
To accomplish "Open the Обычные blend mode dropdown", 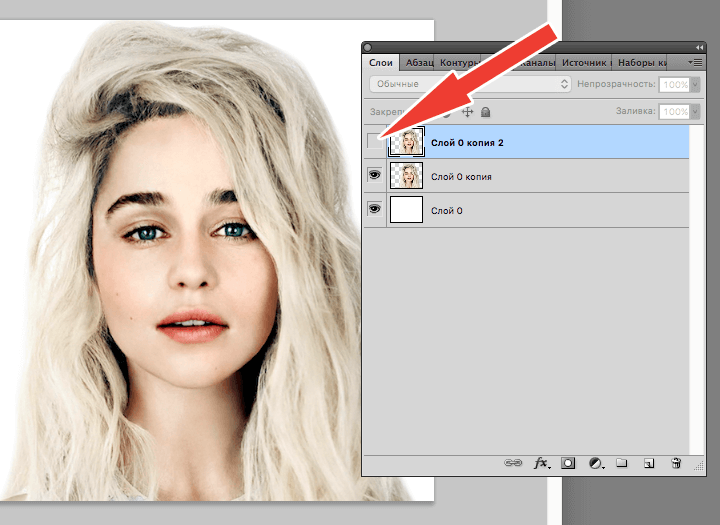I will [x=469, y=85].
